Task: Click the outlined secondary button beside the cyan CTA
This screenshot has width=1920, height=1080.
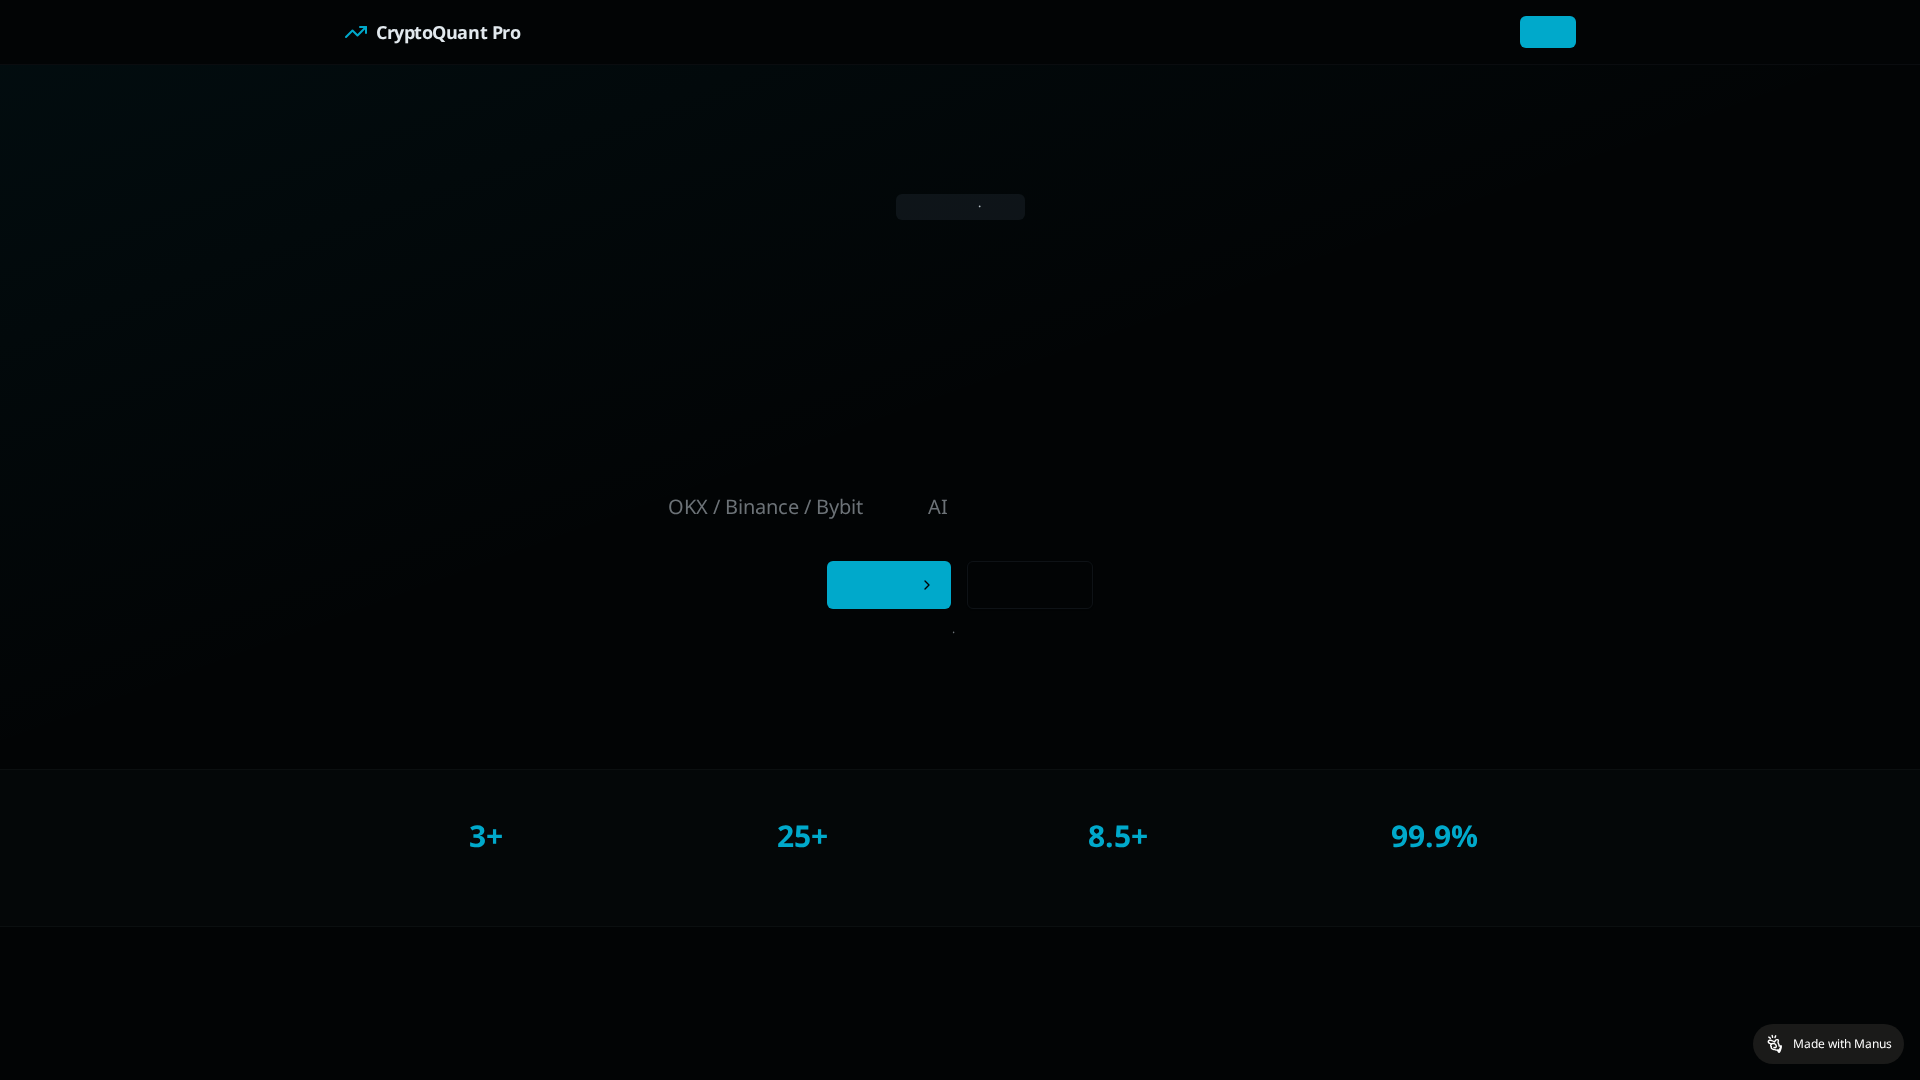Action: click(x=1029, y=584)
